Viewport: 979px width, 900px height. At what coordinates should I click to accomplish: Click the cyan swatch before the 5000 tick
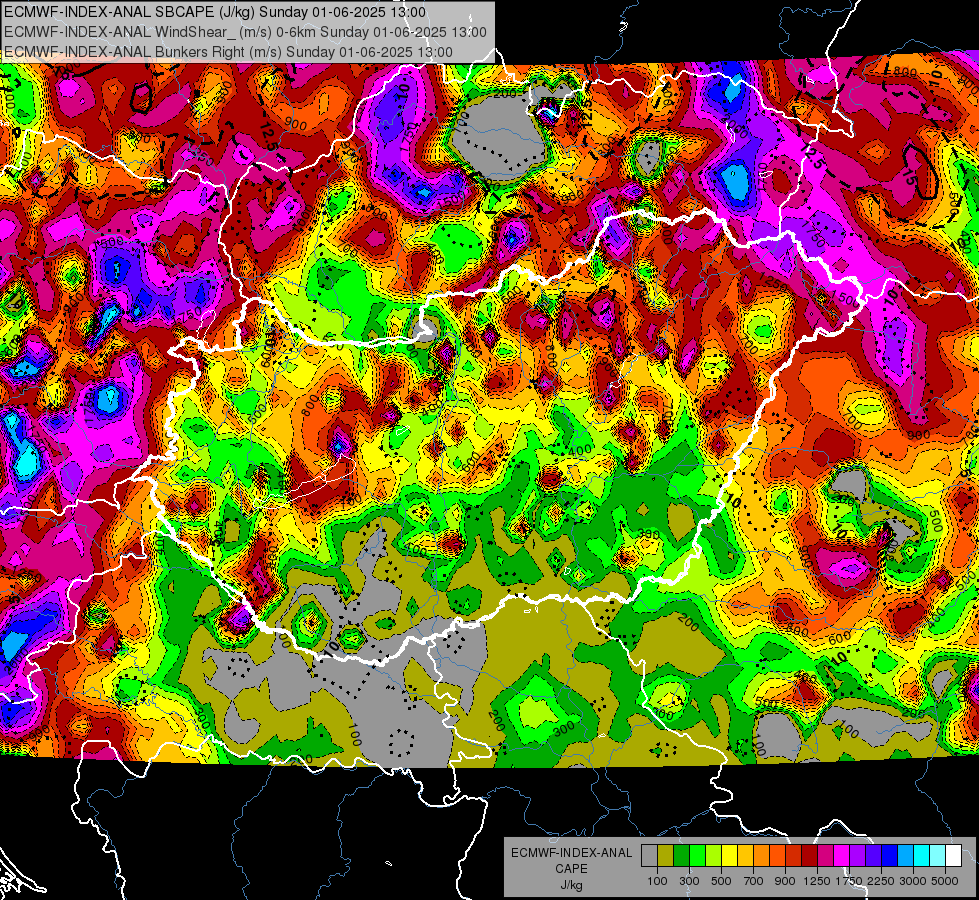[922, 856]
